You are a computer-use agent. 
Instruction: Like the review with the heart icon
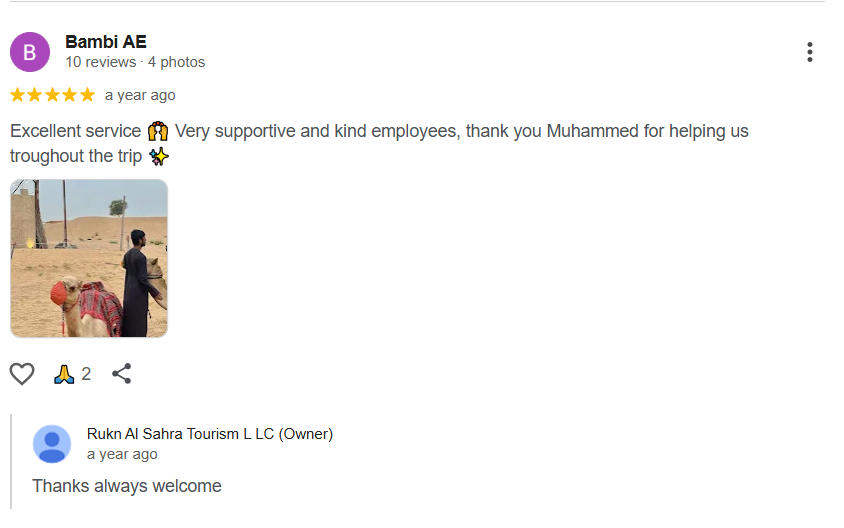click(22, 374)
